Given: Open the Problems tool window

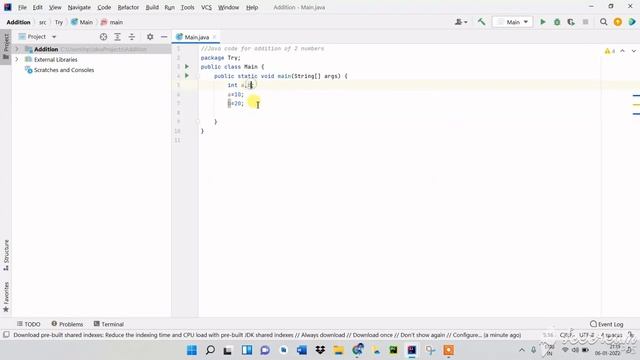Looking at the screenshot, I should point(67,324).
